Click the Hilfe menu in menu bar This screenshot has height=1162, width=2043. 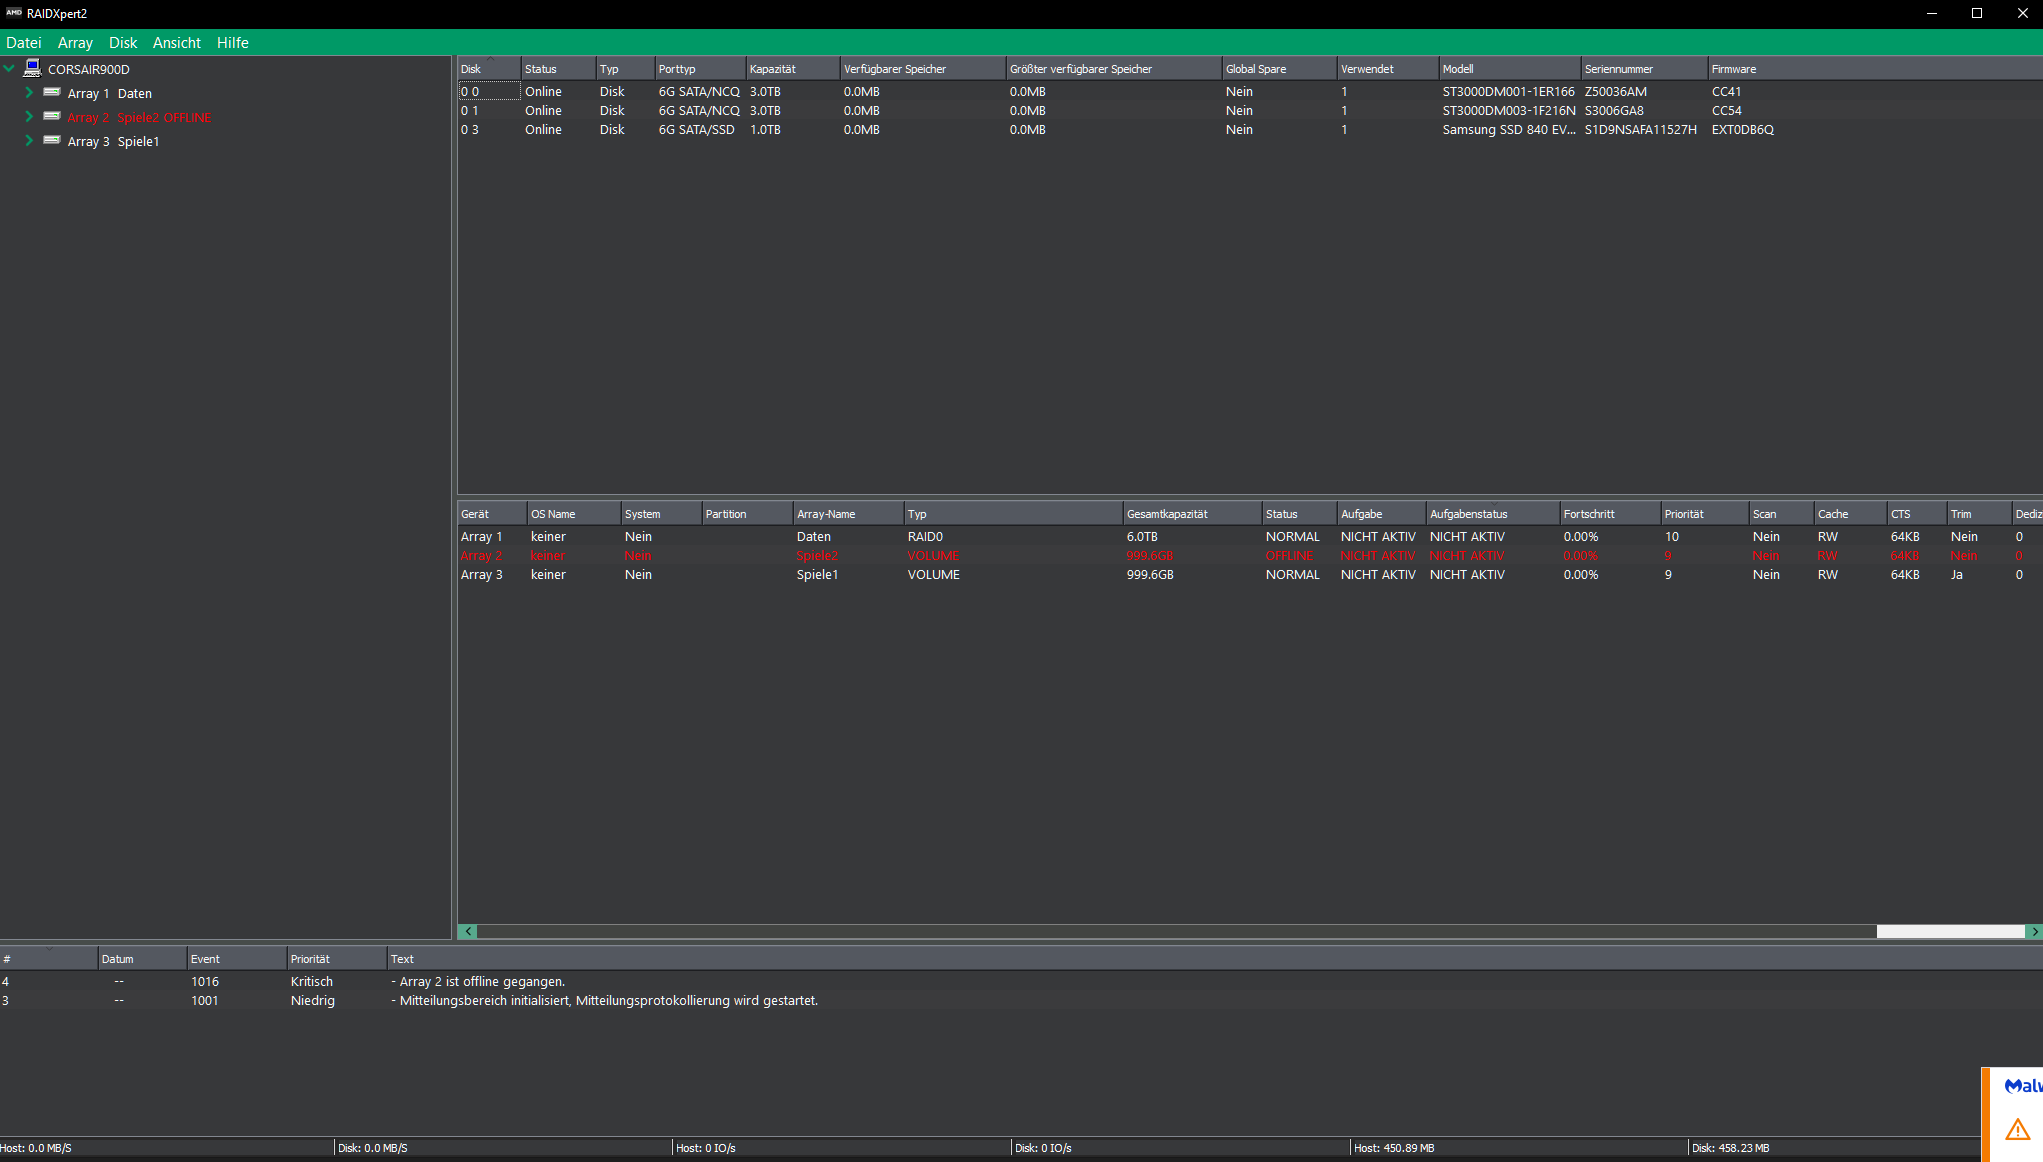(x=232, y=42)
